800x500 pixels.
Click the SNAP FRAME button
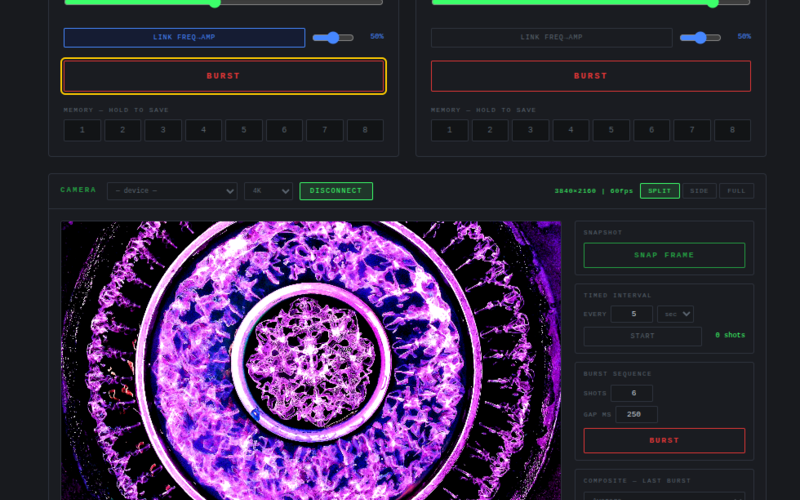point(664,255)
